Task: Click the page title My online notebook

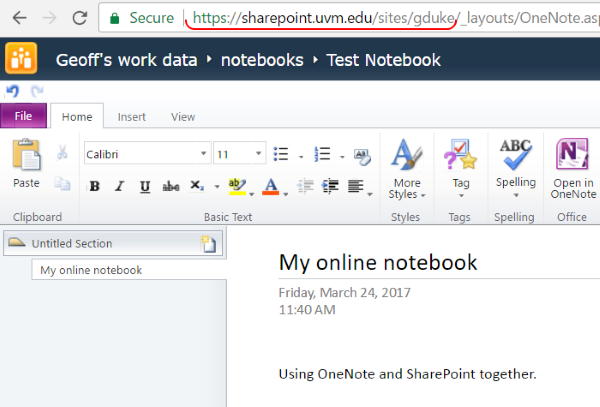Action: click(378, 263)
